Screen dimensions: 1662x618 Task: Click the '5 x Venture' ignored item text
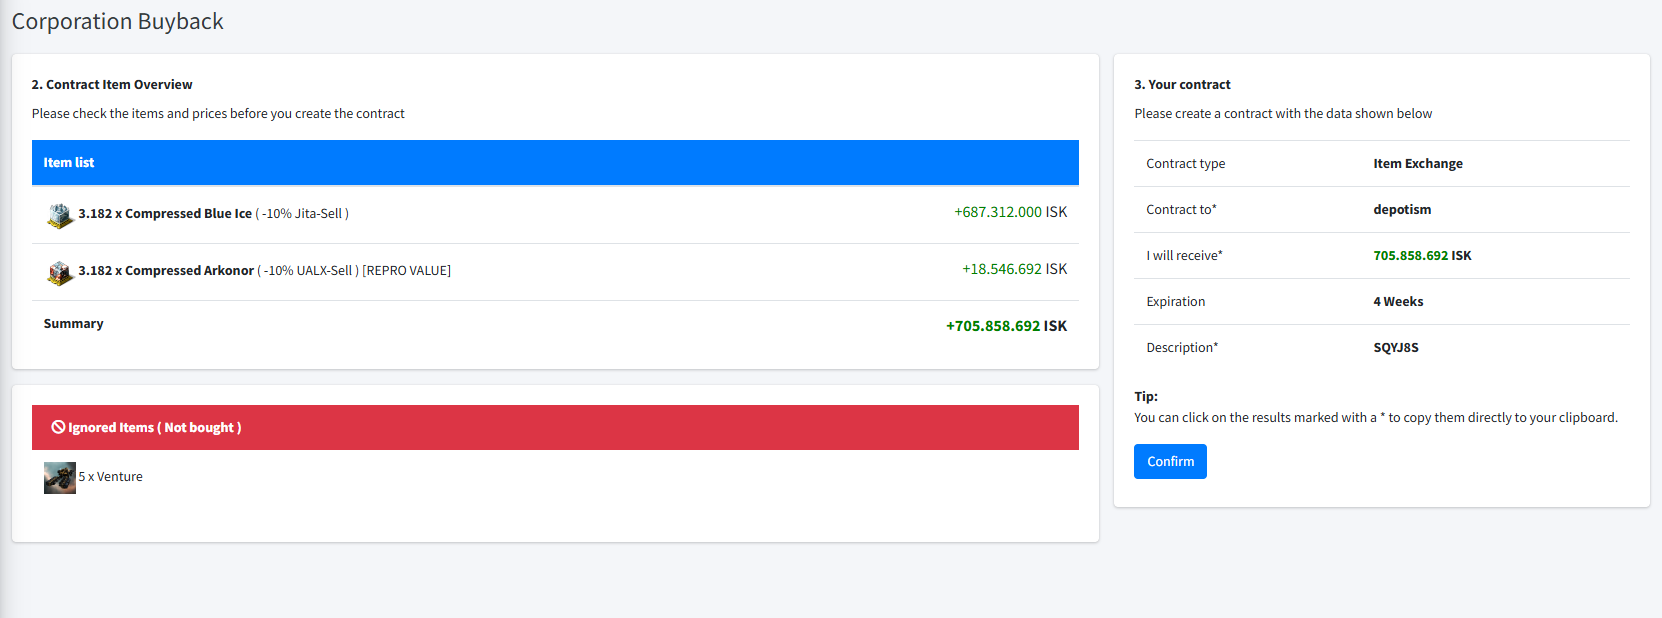[110, 477]
